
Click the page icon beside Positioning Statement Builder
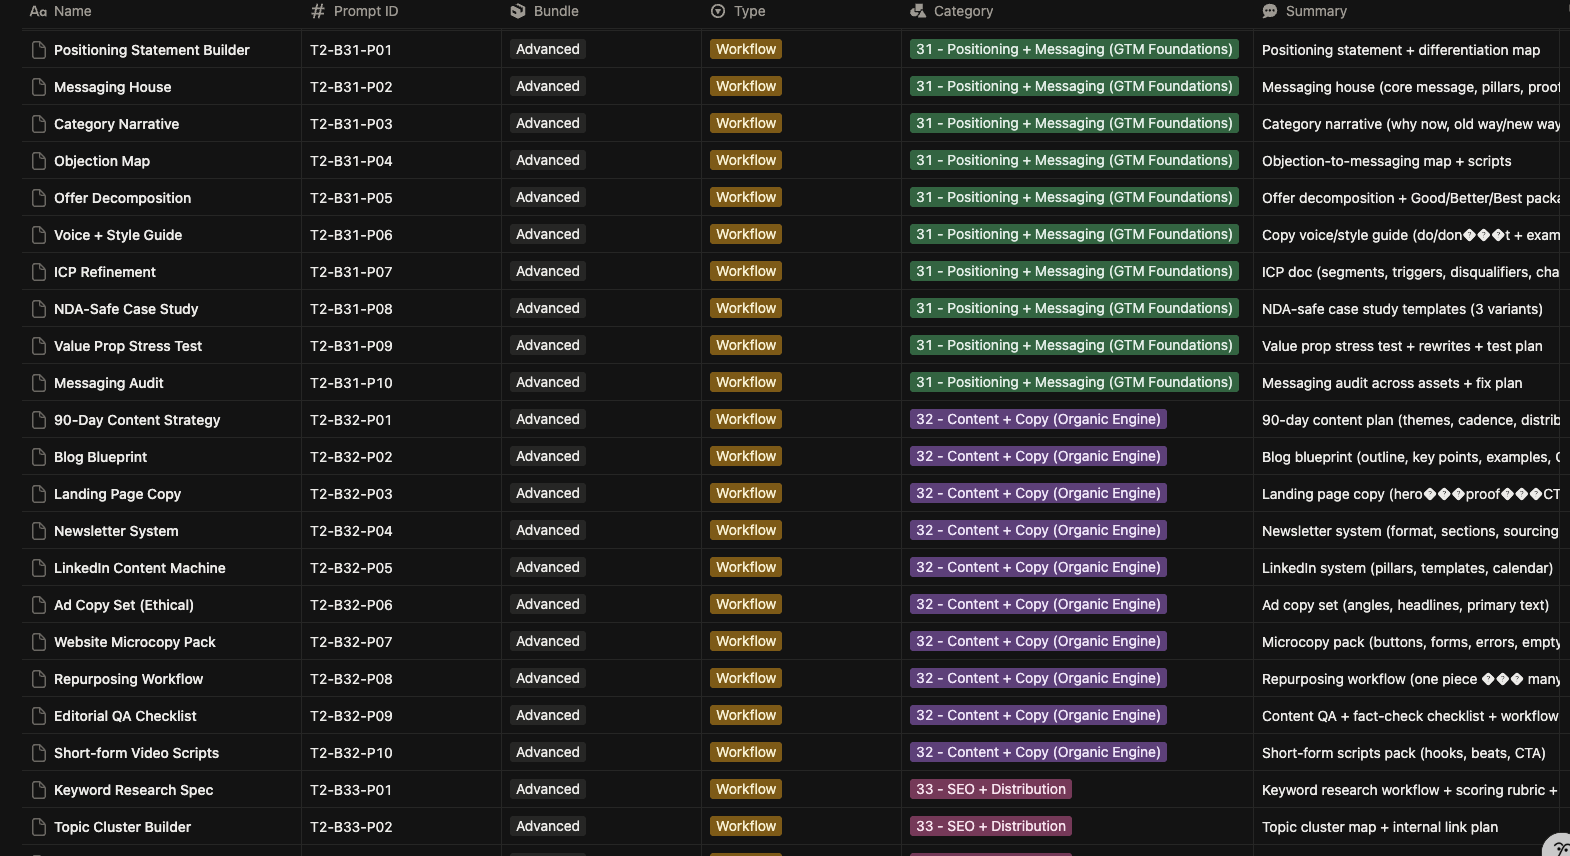pyautogui.click(x=37, y=49)
